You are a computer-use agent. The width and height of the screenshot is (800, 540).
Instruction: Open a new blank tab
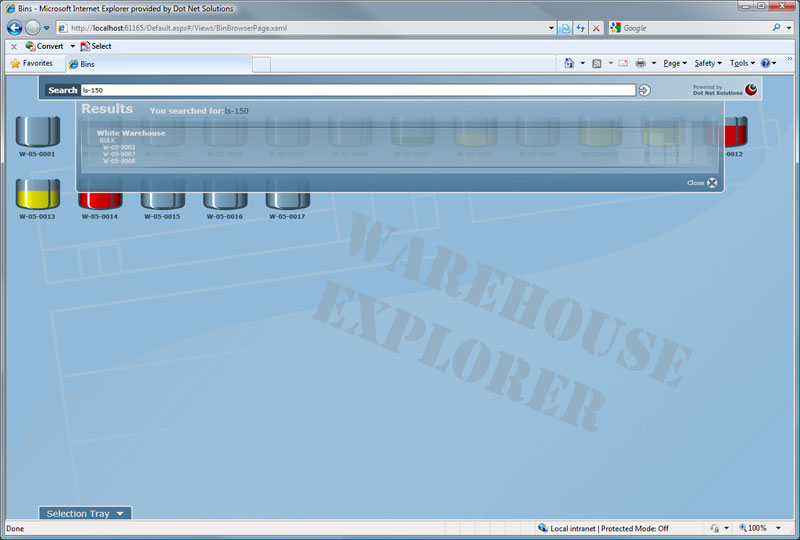pos(261,64)
